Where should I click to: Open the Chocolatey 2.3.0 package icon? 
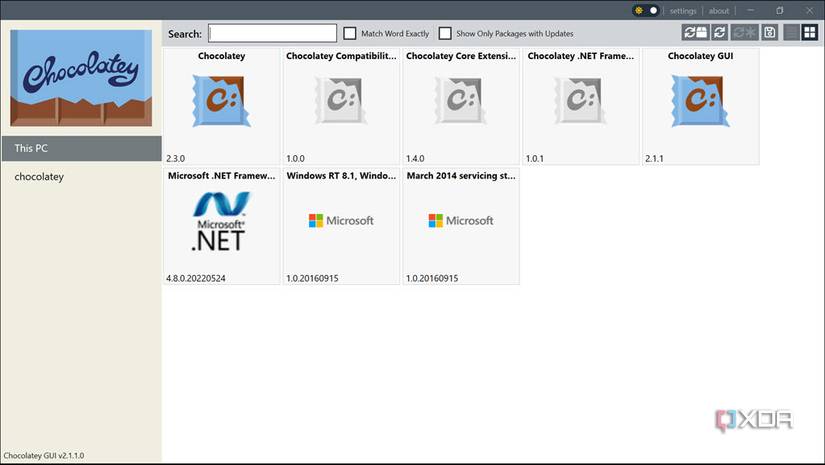coord(222,100)
